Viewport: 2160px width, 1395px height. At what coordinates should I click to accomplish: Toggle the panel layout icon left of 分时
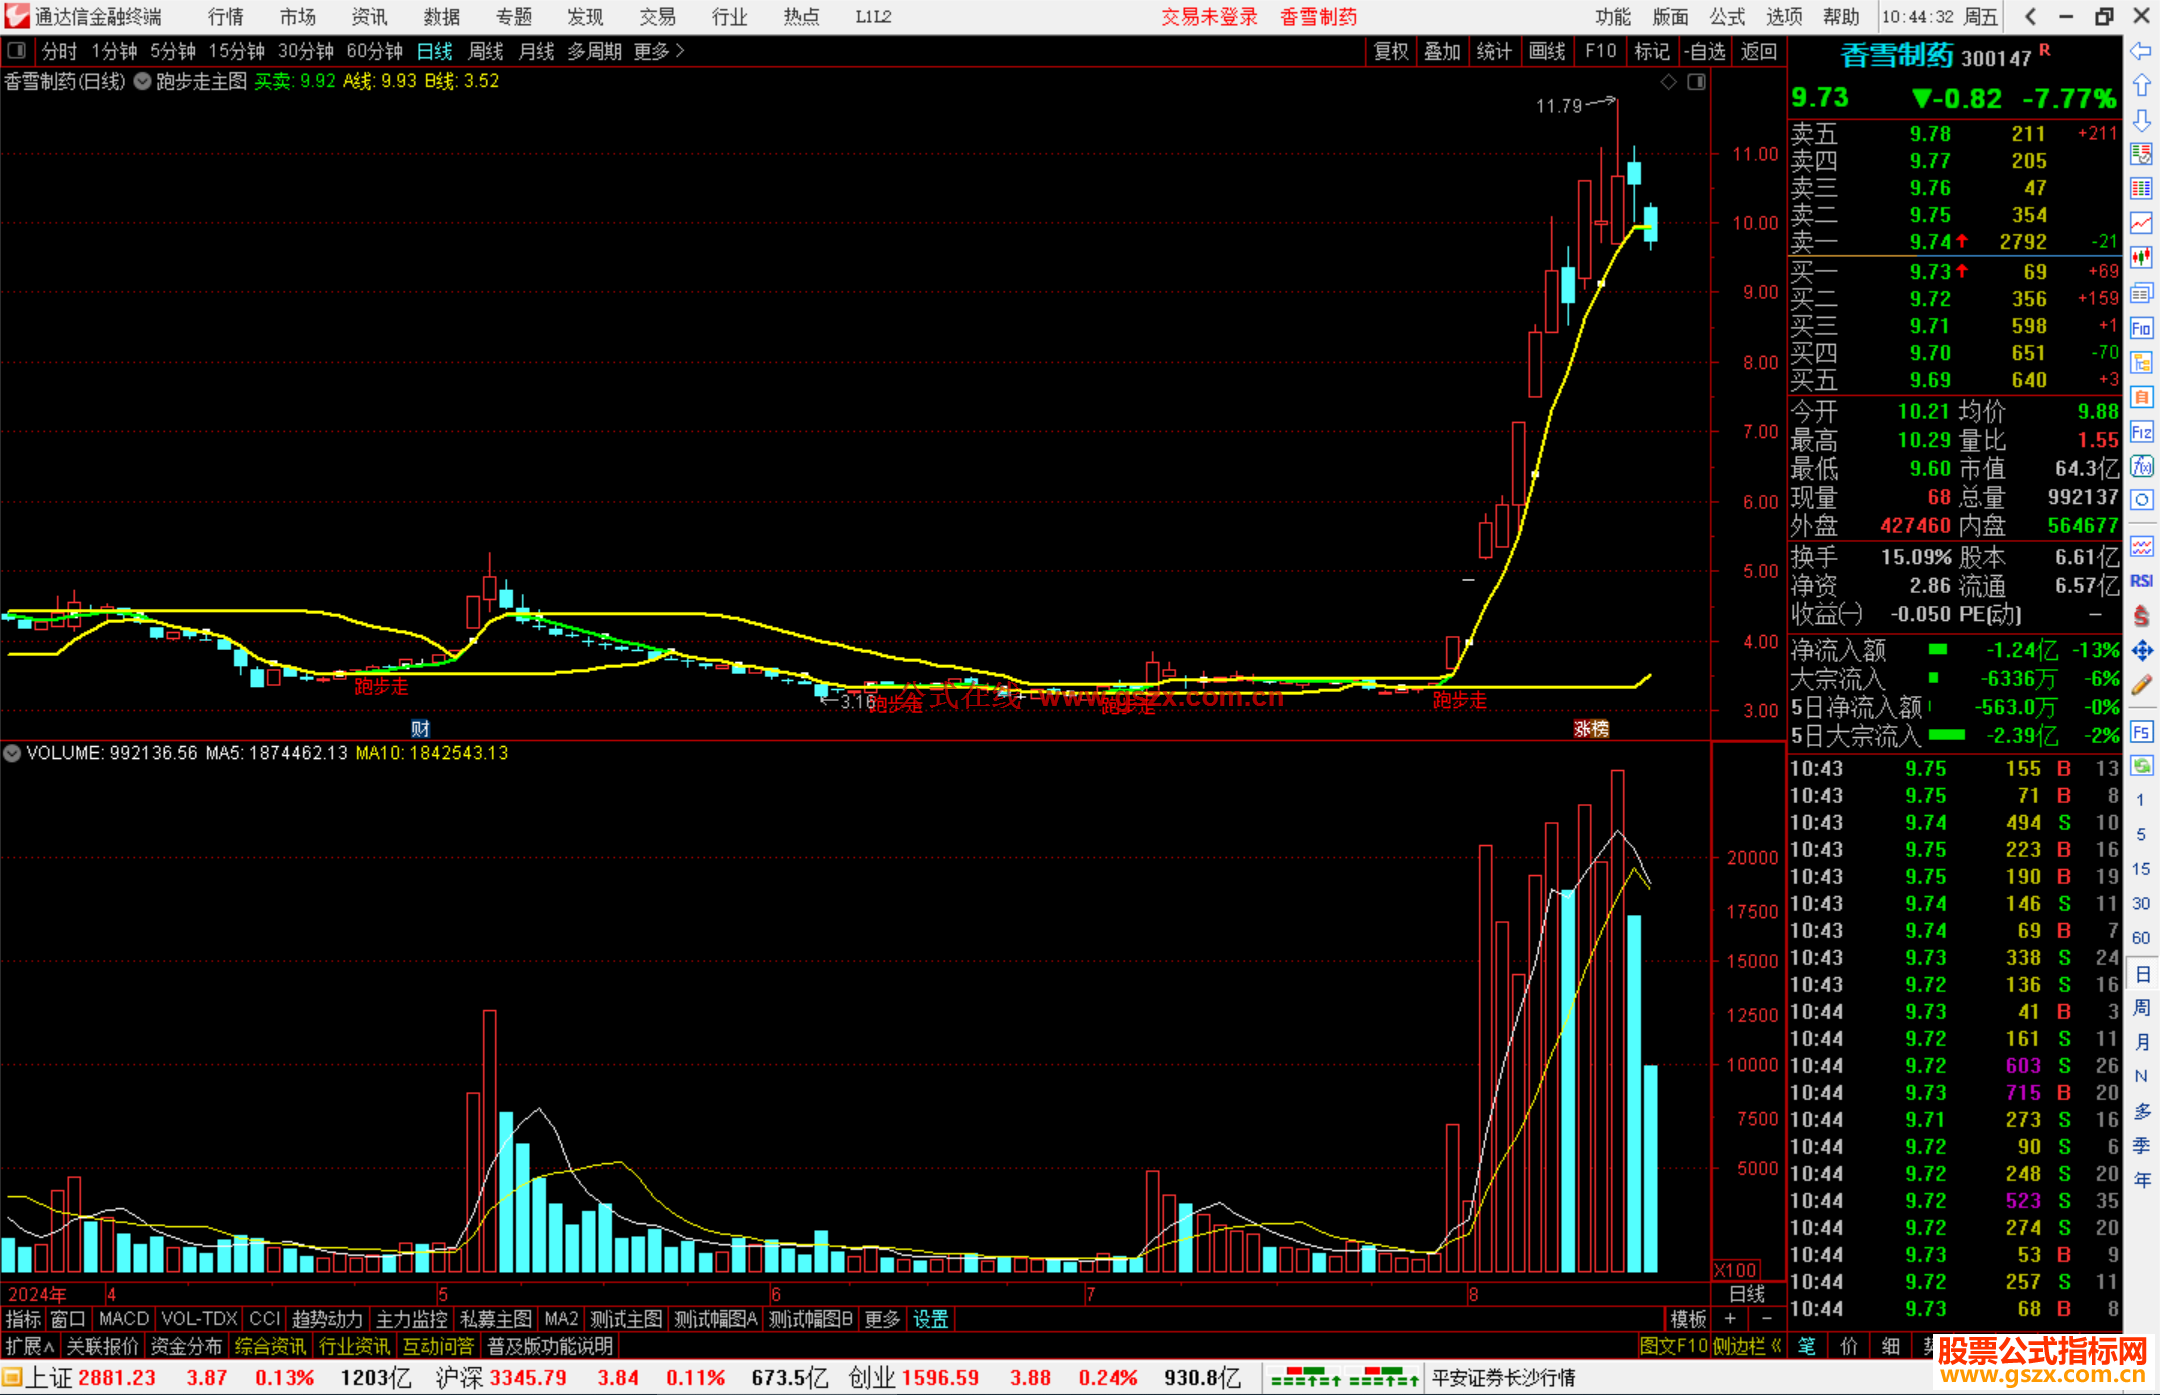tap(16, 50)
